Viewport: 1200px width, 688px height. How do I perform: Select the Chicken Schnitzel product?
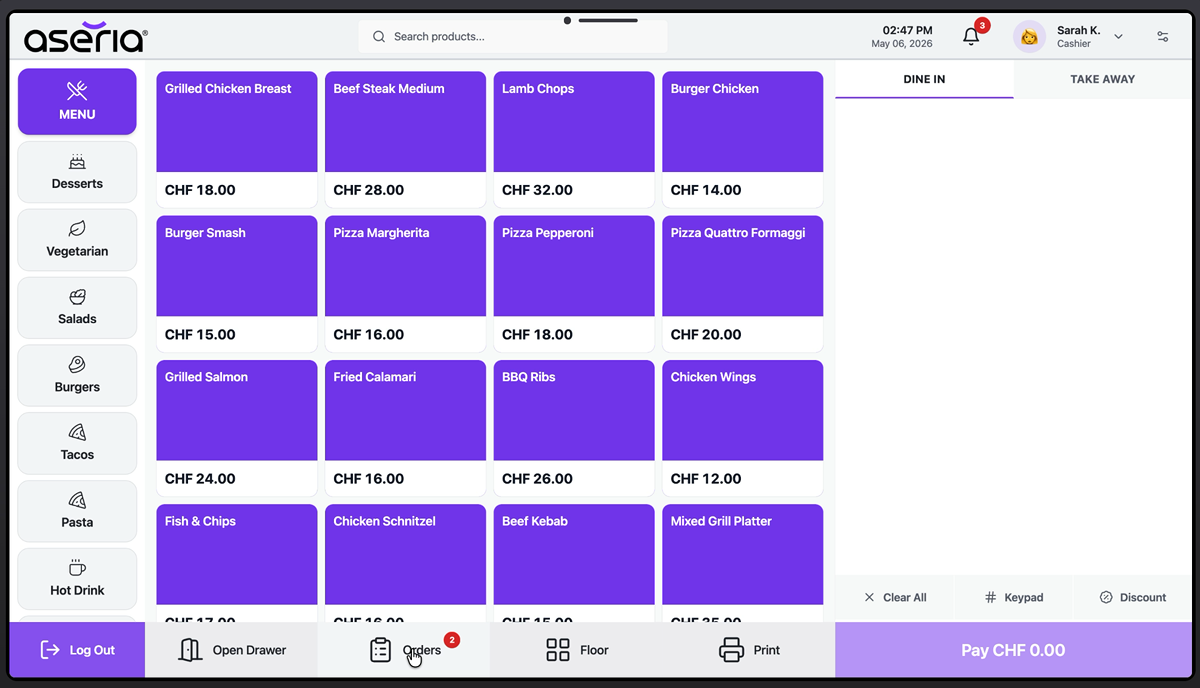[x=406, y=563]
